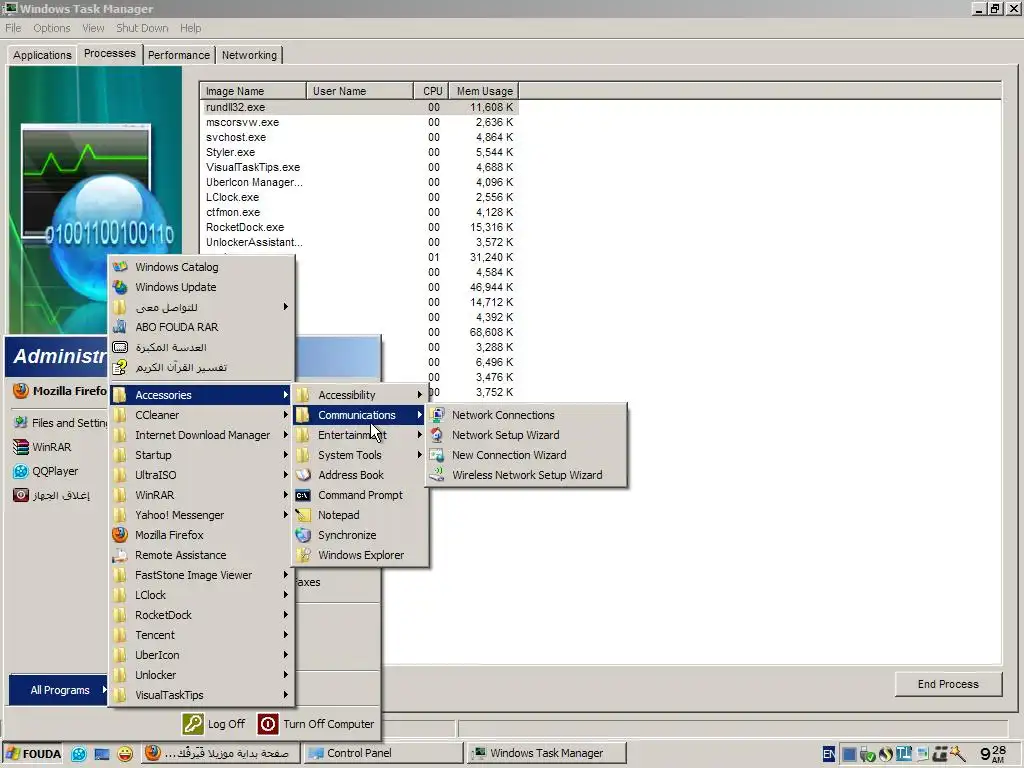This screenshot has height=768, width=1024.
Task: Open pinned Mozilla Firefox in Start menu
Action: [x=59, y=391]
